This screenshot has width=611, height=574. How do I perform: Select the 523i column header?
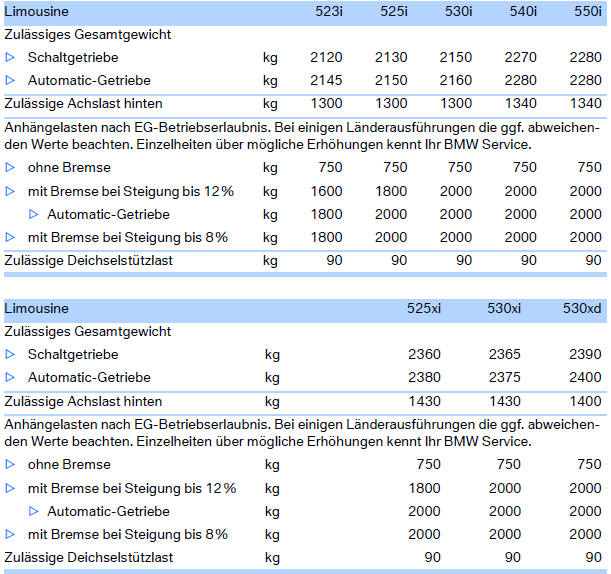click(329, 11)
